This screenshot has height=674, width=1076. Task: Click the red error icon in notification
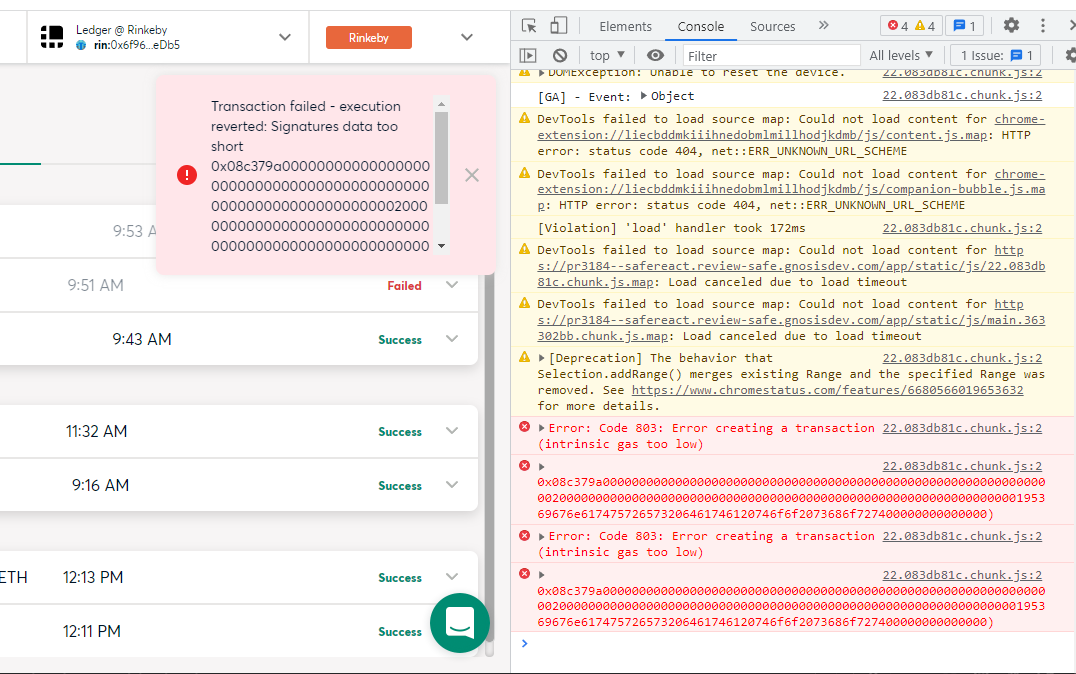point(187,175)
